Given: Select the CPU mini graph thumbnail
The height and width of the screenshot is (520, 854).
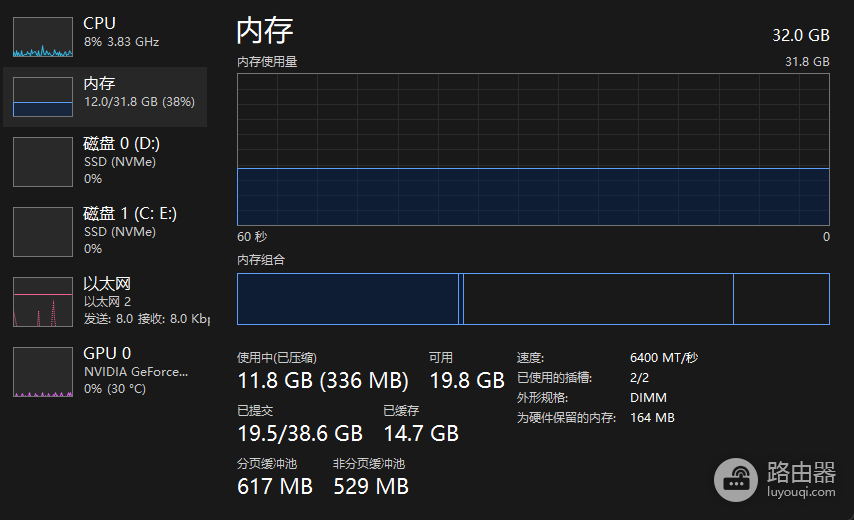Looking at the screenshot, I should pyautogui.click(x=43, y=37).
